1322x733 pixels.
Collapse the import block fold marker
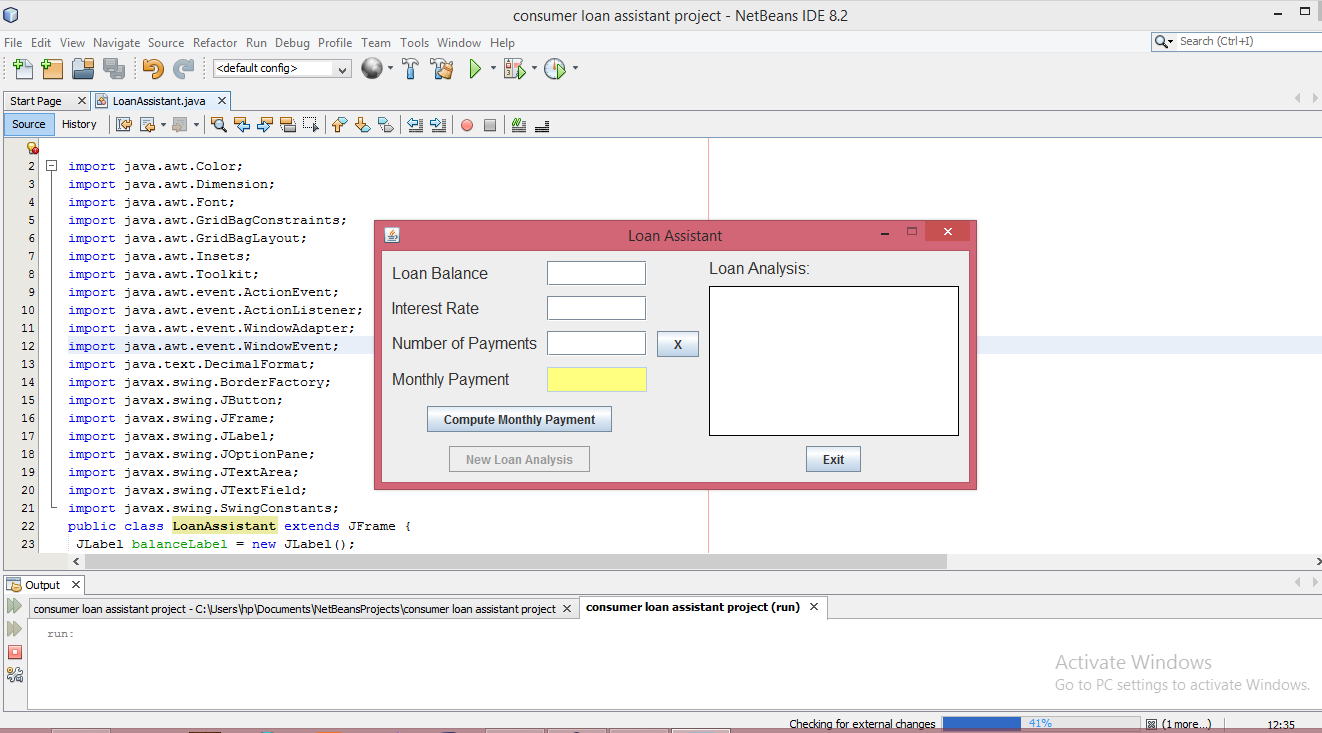point(51,166)
